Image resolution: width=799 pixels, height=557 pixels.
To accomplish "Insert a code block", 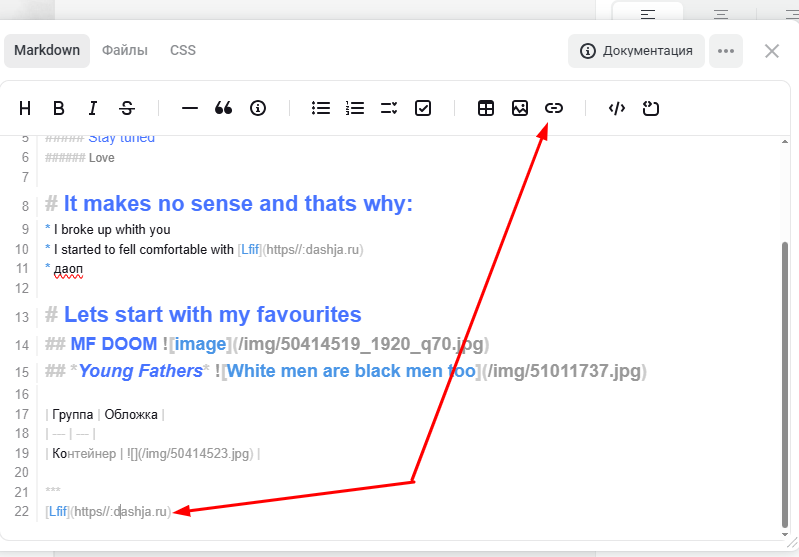I will coord(617,108).
